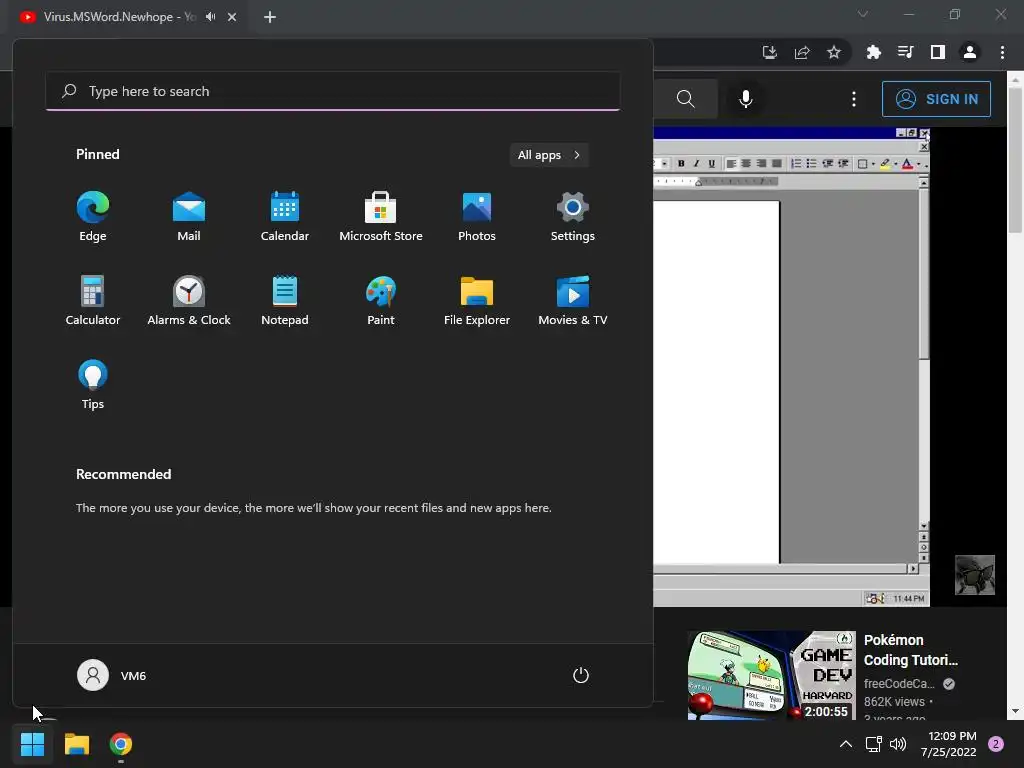Open volume control in system tray
The height and width of the screenshot is (768, 1024).
click(x=898, y=744)
